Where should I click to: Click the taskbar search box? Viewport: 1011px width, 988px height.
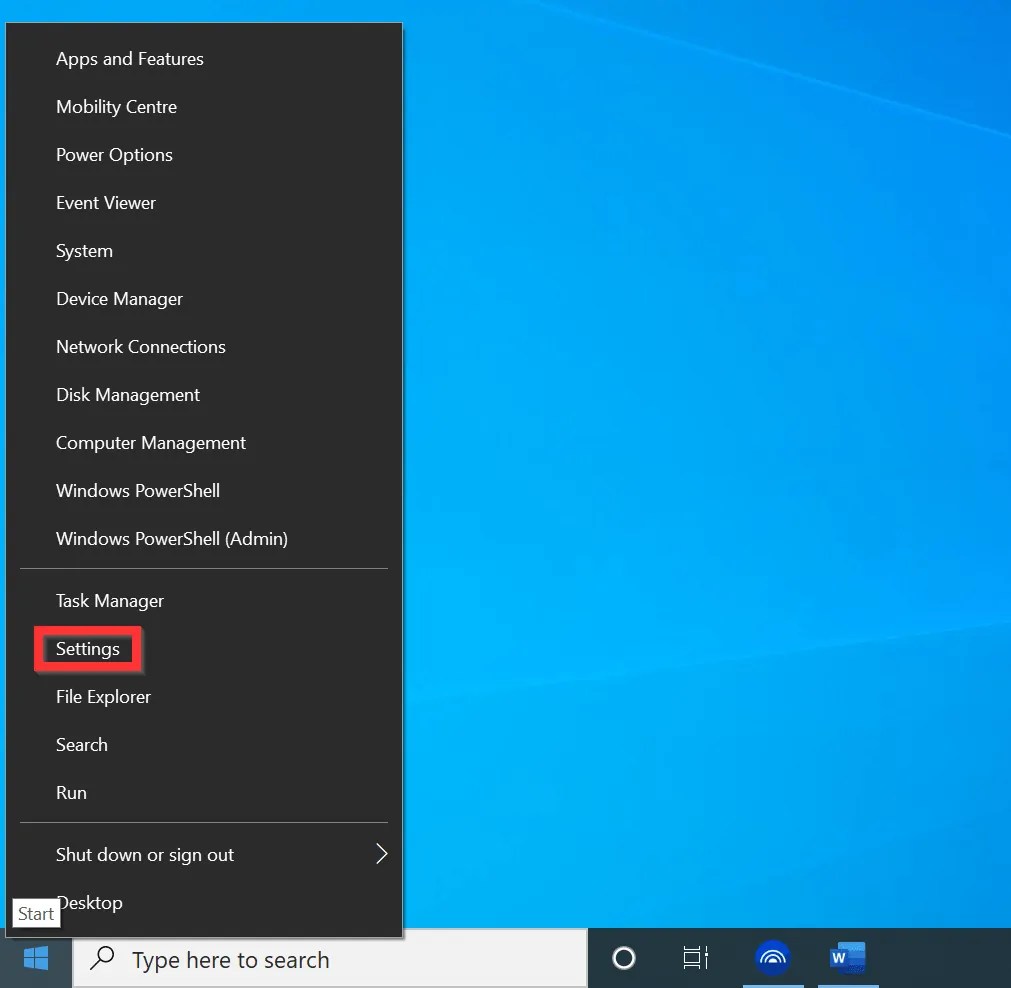[x=330, y=958]
